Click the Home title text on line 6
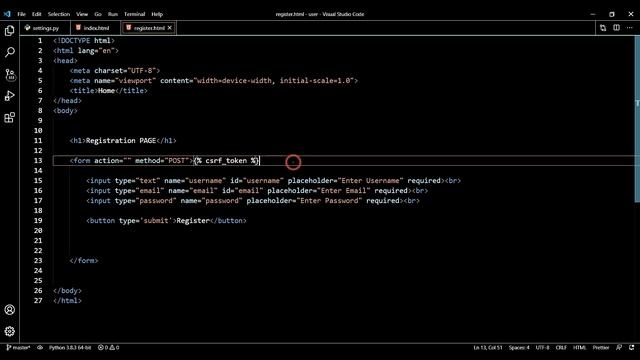Image resolution: width=640 pixels, height=360 pixels. (x=106, y=91)
